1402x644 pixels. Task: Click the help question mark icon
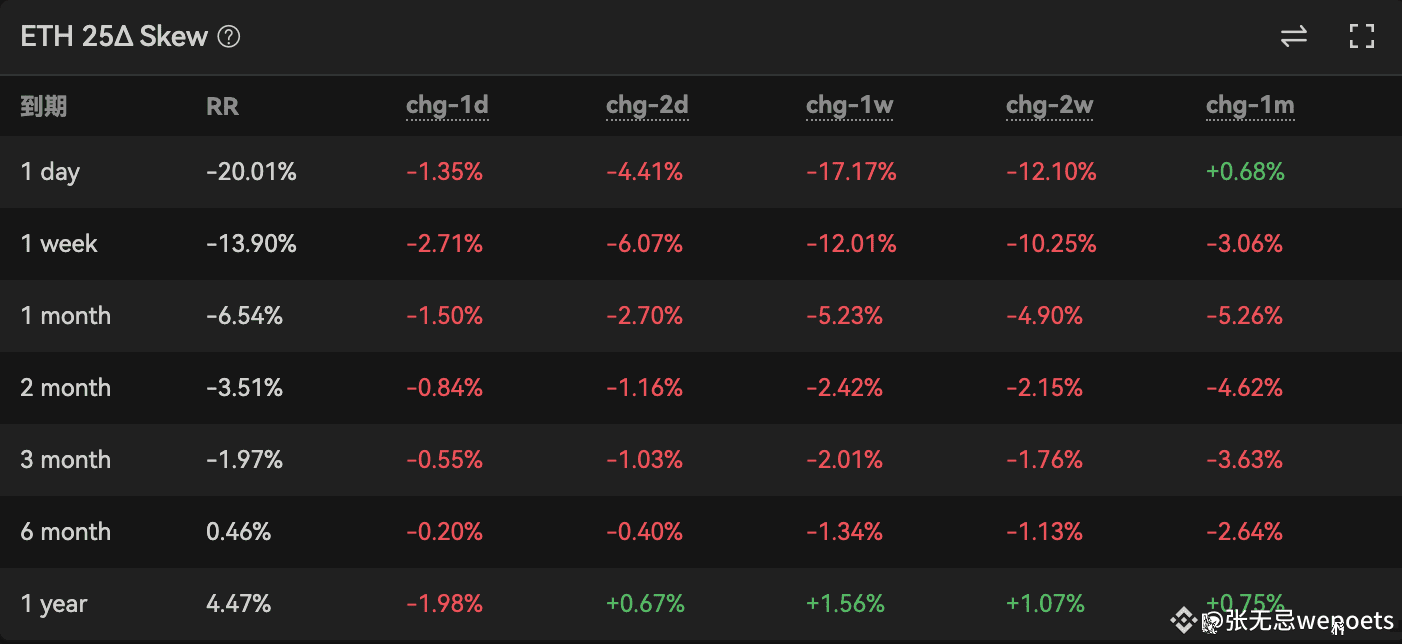[229, 38]
